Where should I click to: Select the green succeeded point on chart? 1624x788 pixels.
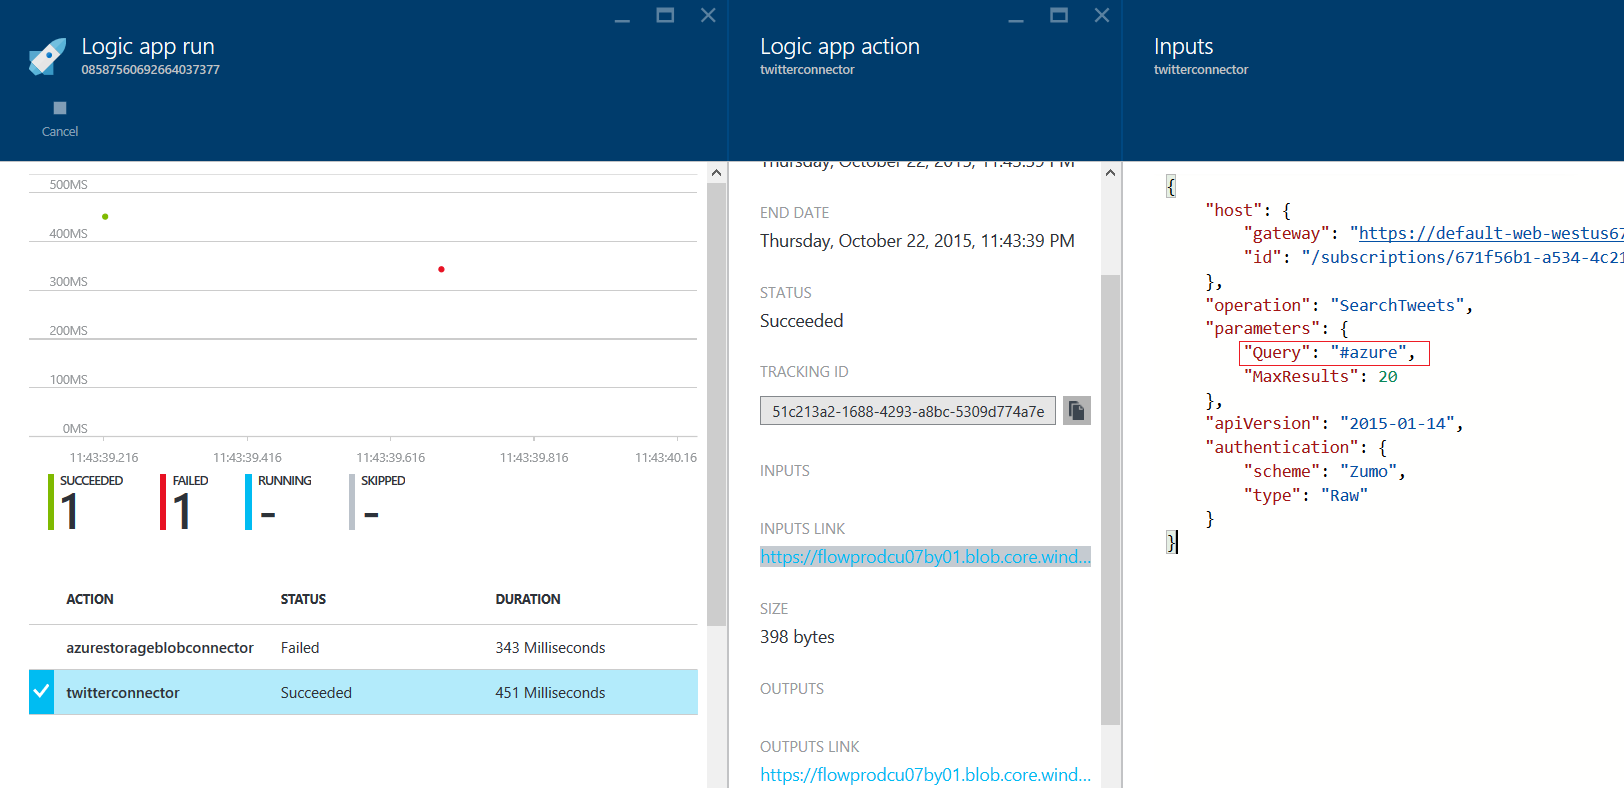(x=105, y=216)
